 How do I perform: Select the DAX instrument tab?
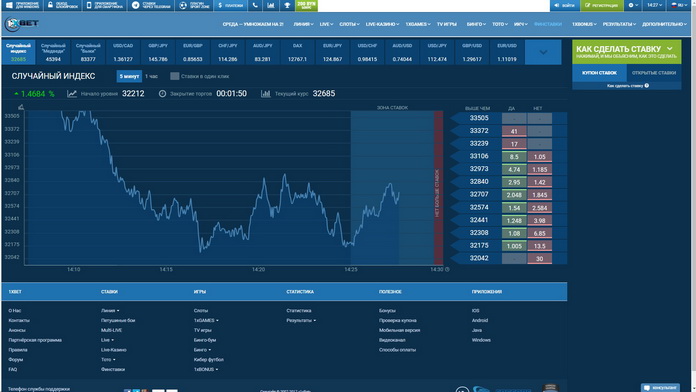click(x=297, y=52)
